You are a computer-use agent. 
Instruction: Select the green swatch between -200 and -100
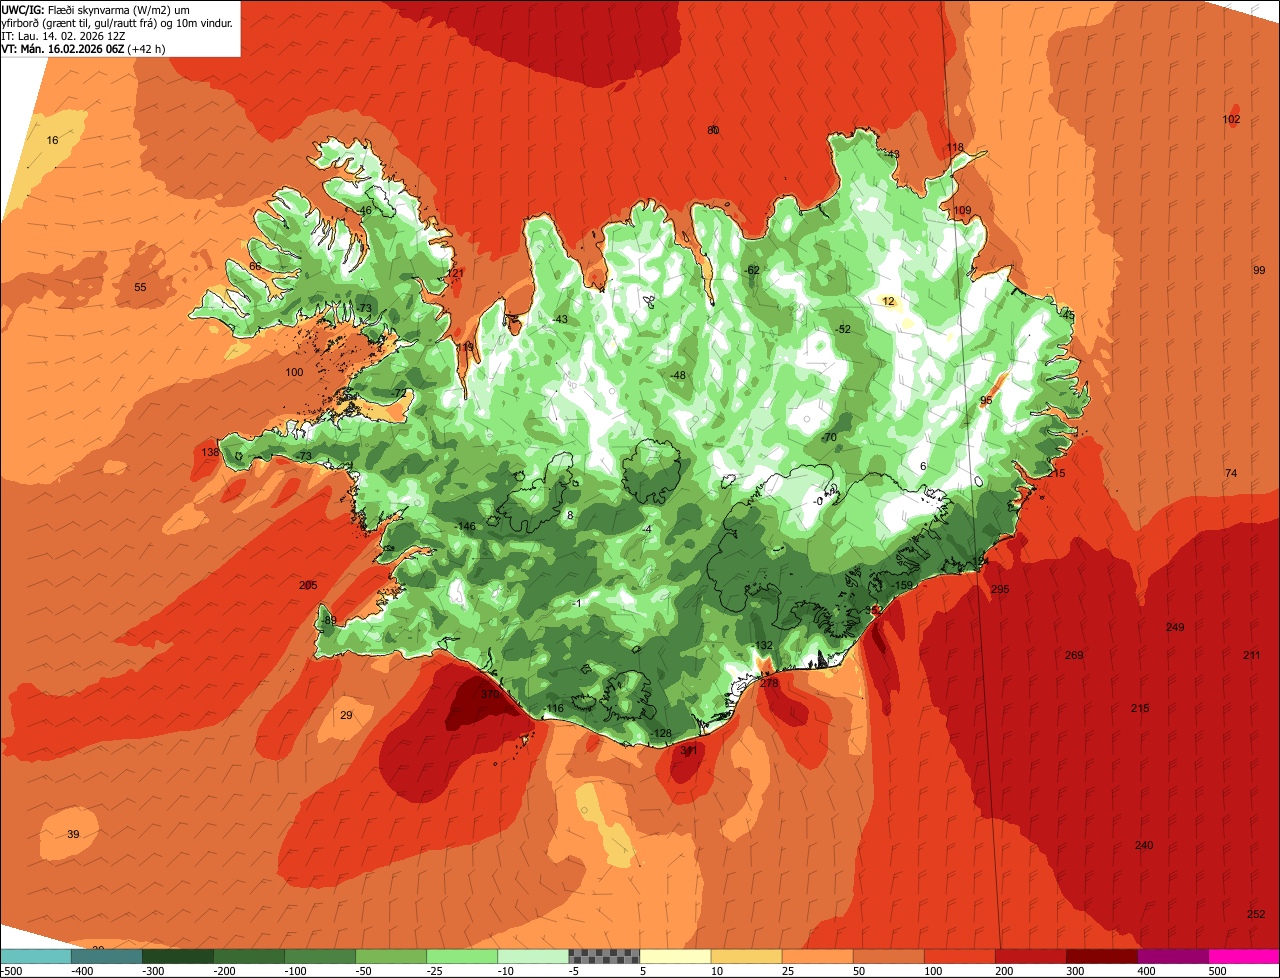pos(320,956)
